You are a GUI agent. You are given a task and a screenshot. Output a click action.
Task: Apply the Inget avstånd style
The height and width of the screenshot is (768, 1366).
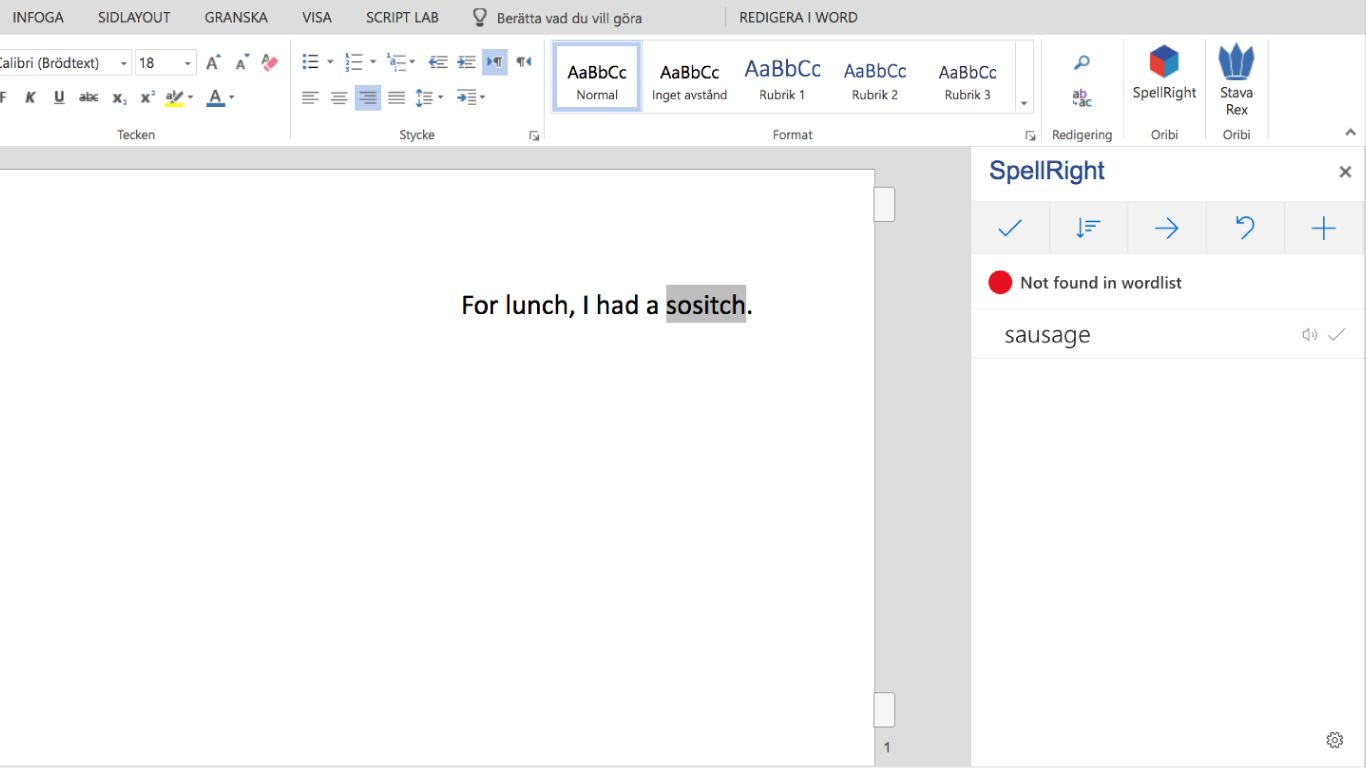(x=690, y=77)
